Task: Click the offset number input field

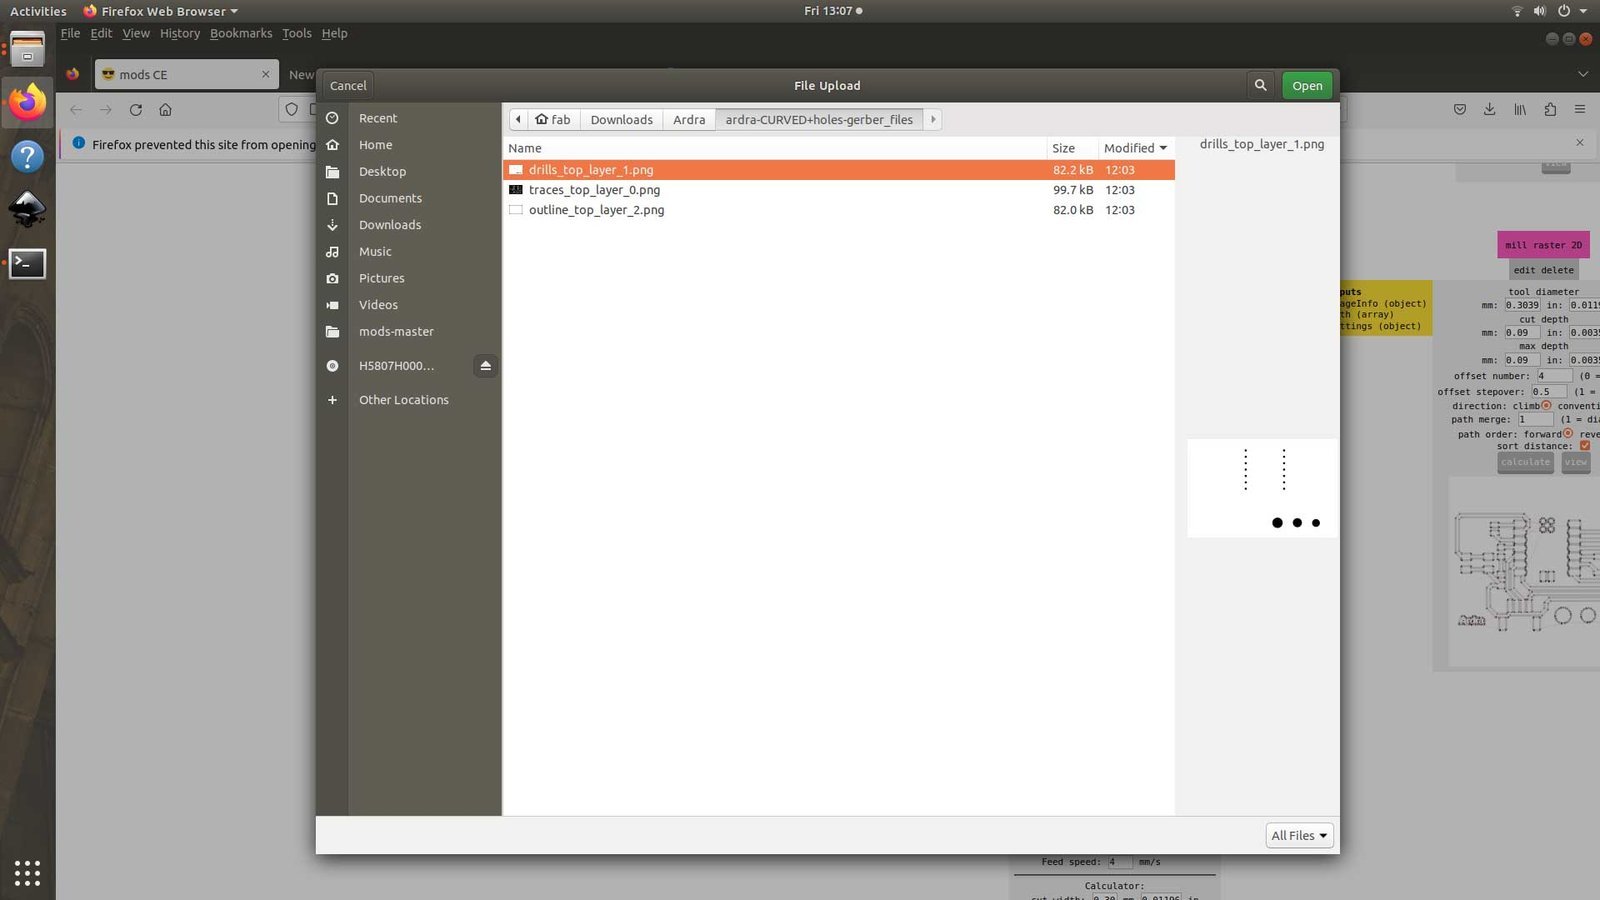Action: click(x=1554, y=376)
